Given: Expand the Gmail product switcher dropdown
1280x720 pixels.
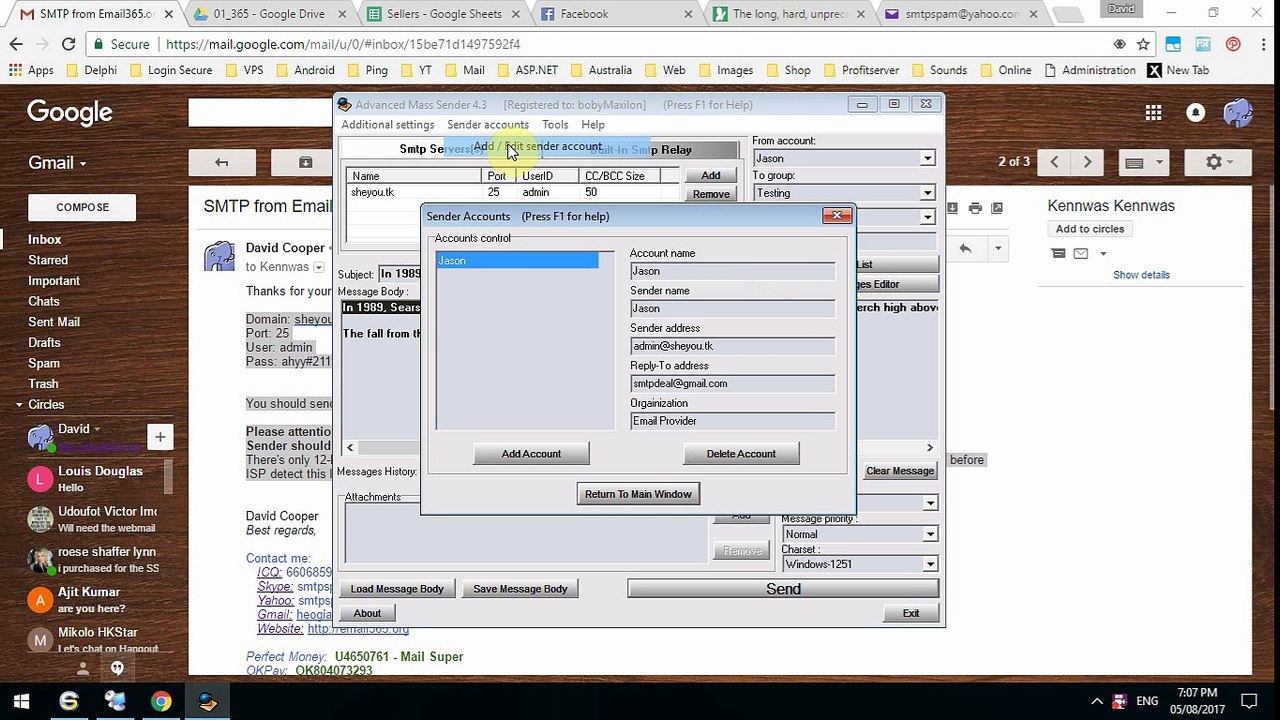Looking at the screenshot, I should pyautogui.click(x=56, y=163).
